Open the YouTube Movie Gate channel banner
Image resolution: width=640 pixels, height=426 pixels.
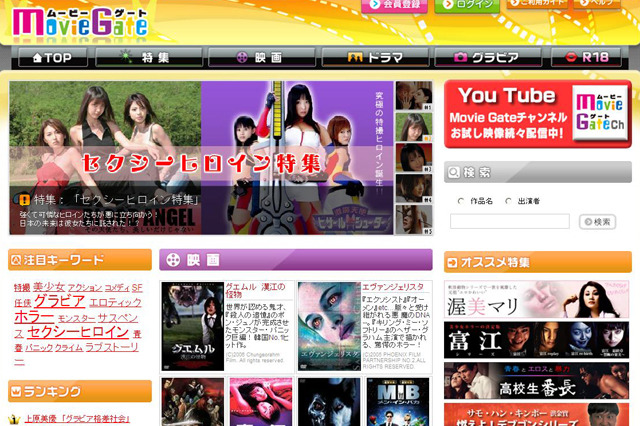tap(538, 113)
